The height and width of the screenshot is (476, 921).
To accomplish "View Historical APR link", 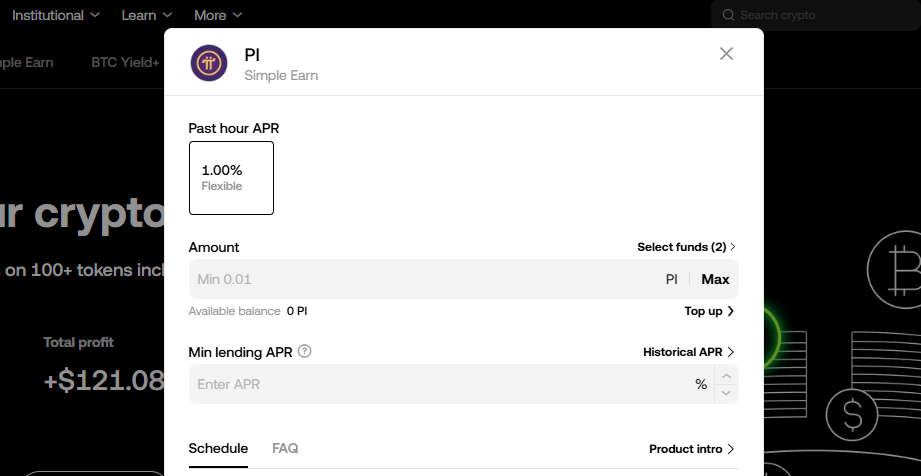I will click(688, 352).
